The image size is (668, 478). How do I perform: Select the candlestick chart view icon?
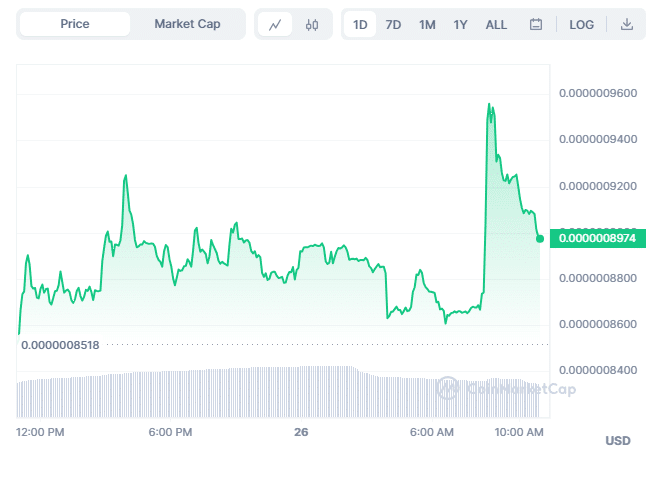click(311, 25)
